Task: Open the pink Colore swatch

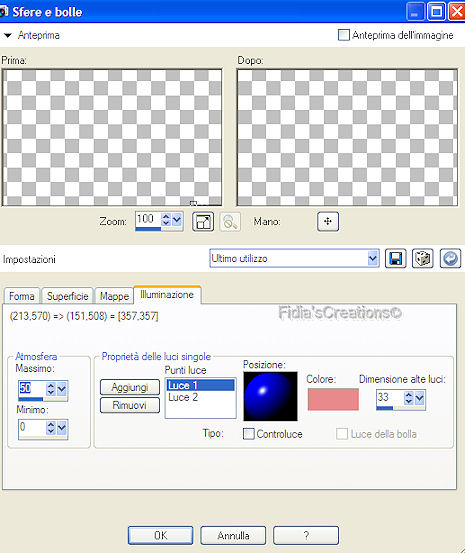Action: coord(333,399)
